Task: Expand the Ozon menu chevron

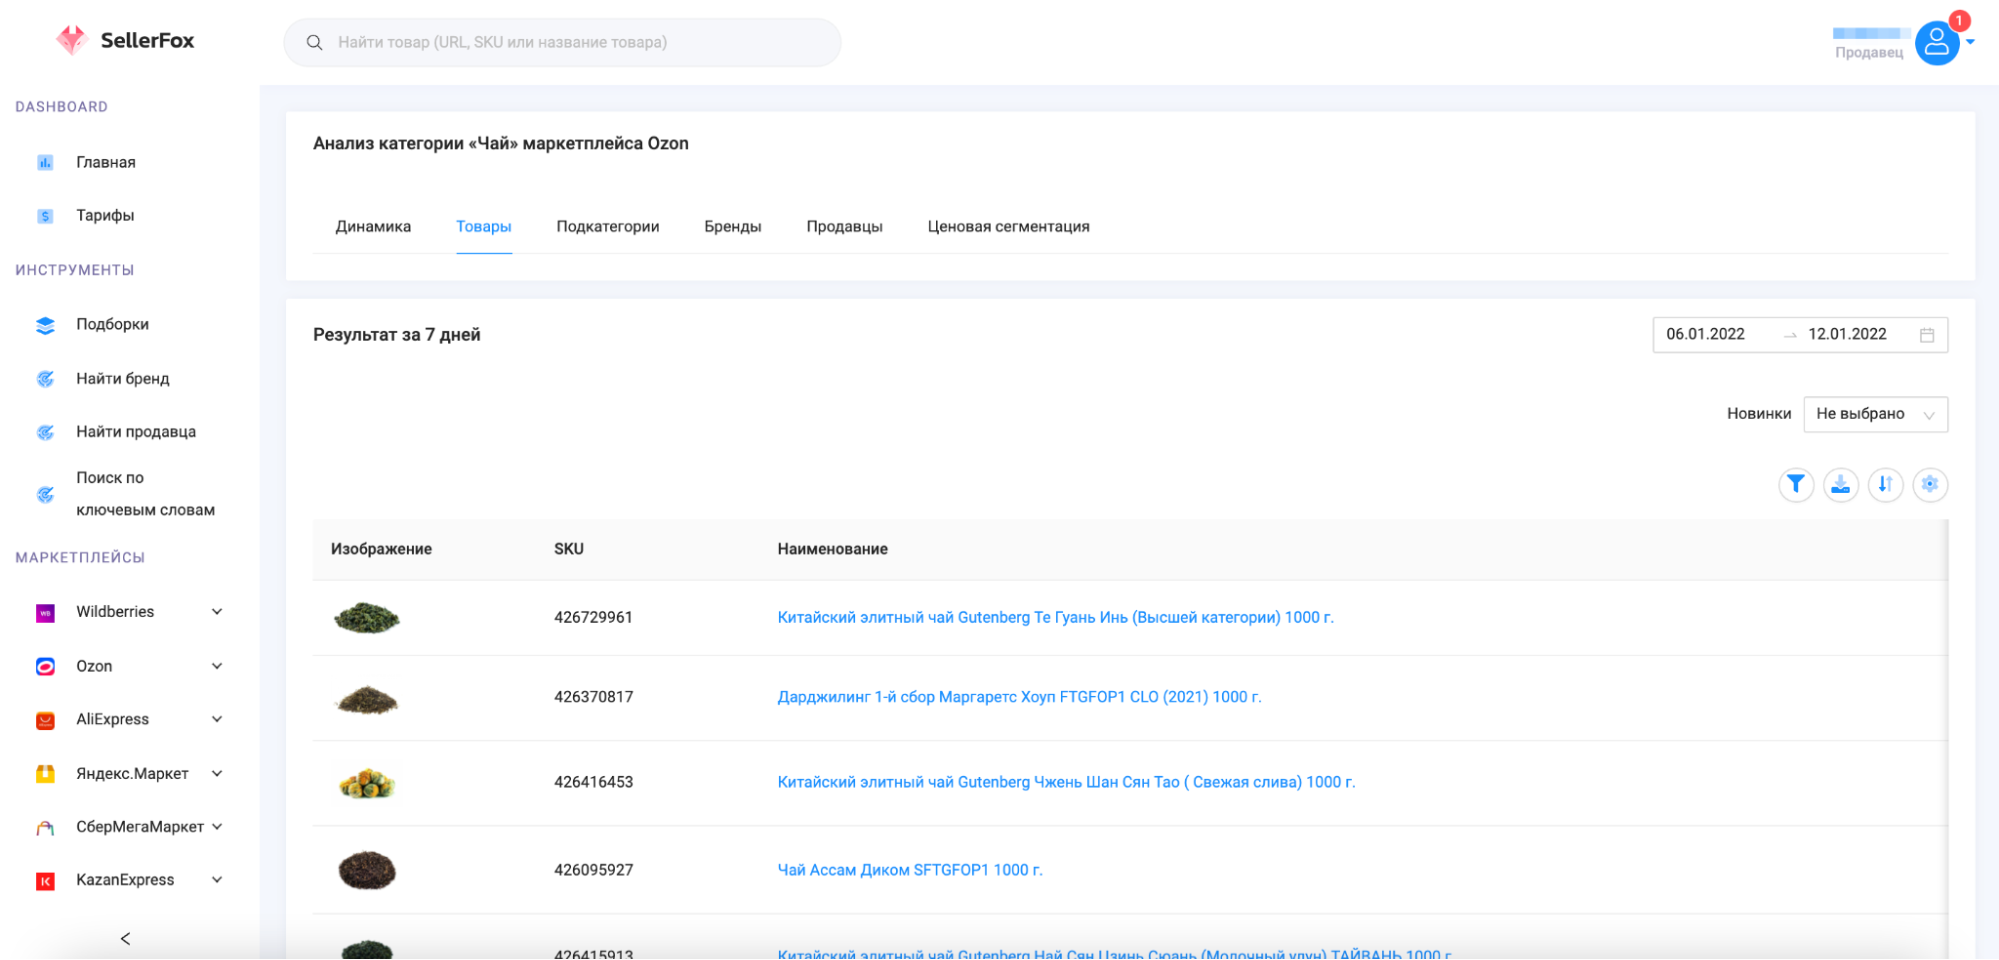Action: tap(217, 666)
